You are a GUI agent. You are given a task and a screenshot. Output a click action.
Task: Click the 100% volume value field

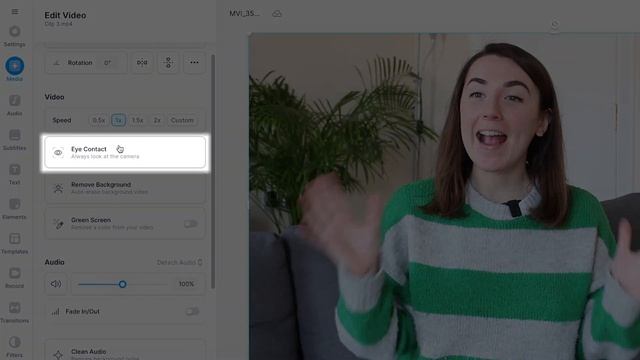tap(186, 284)
